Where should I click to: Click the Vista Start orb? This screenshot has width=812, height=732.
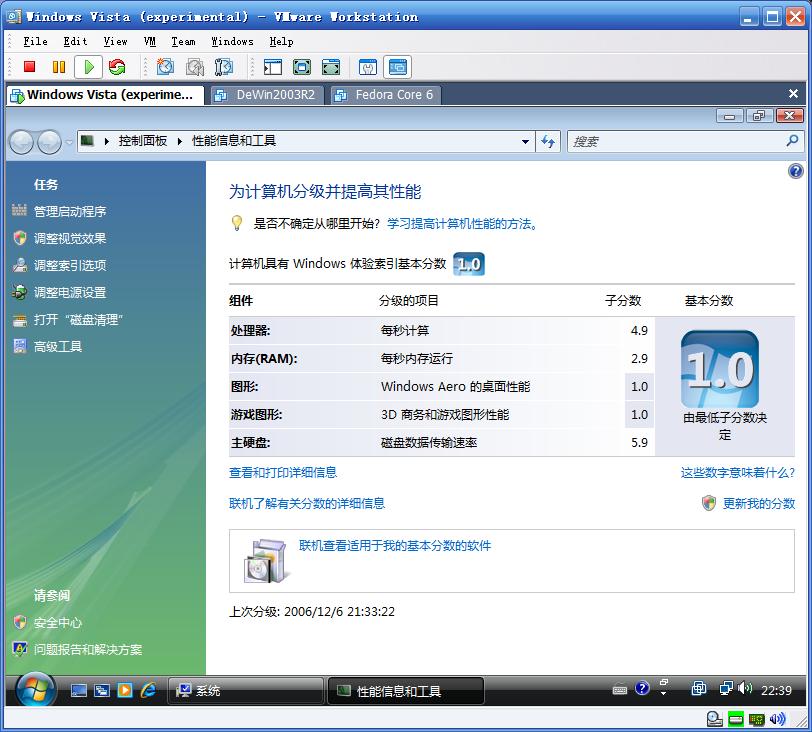click(x=35, y=690)
